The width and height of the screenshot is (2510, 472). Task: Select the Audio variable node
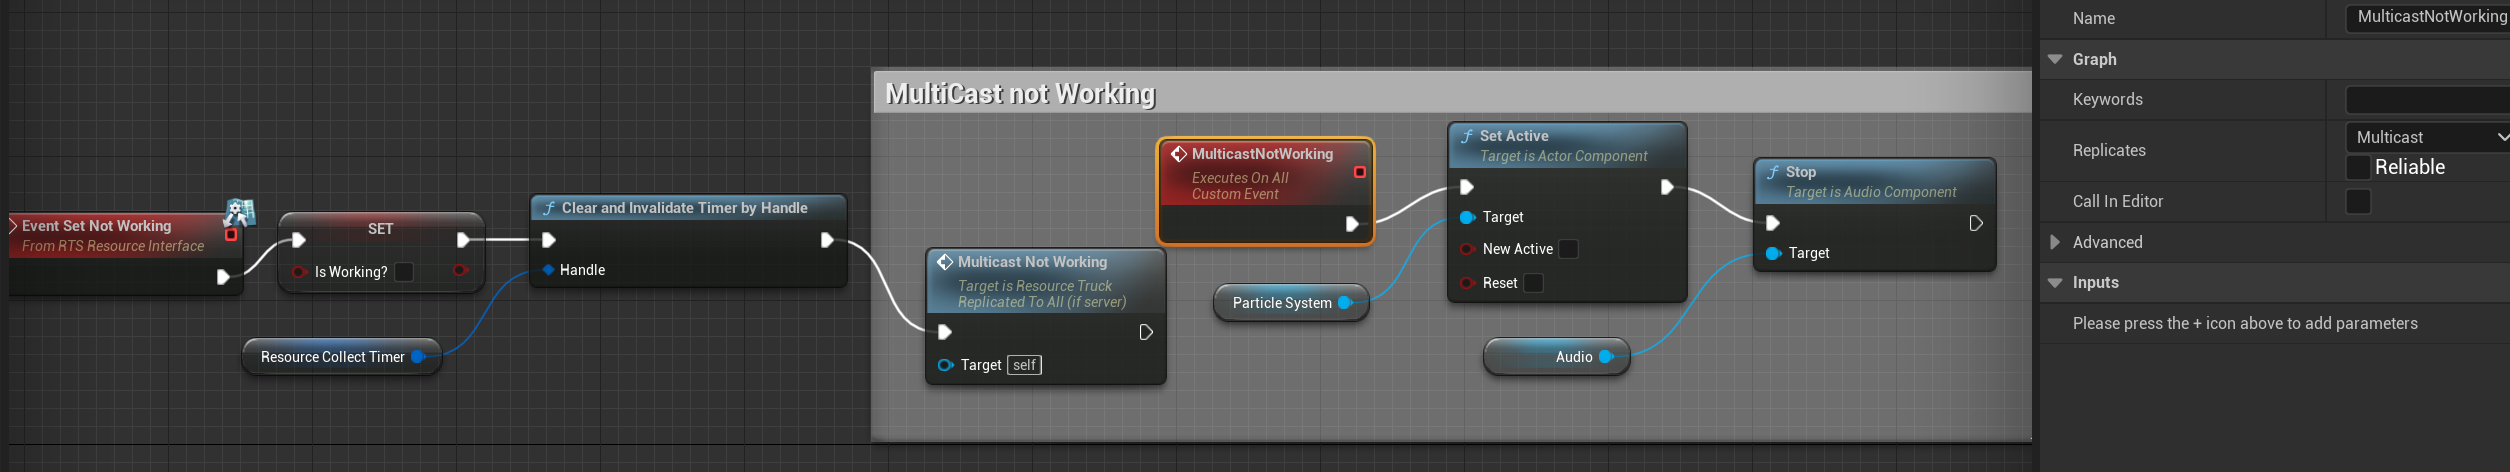(x=1556, y=357)
